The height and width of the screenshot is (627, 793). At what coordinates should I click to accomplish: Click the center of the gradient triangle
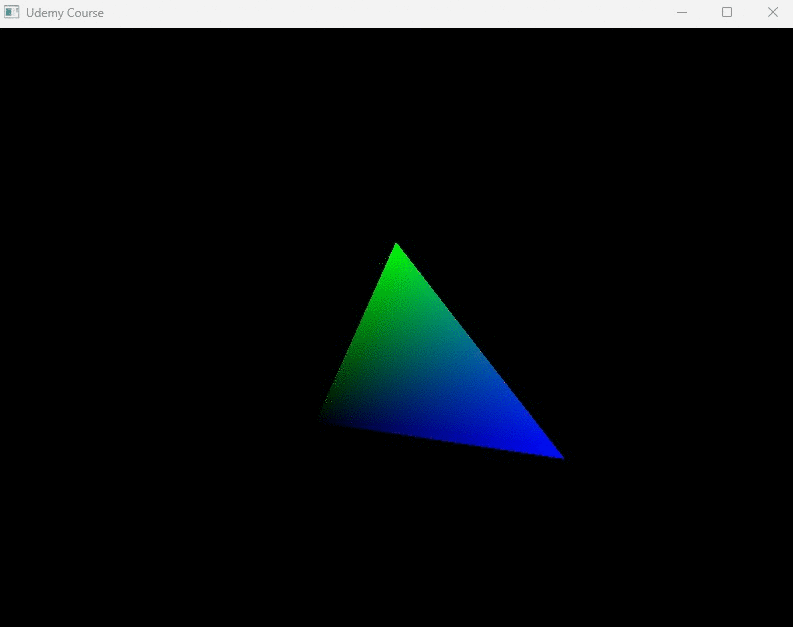pyautogui.click(x=427, y=375)
